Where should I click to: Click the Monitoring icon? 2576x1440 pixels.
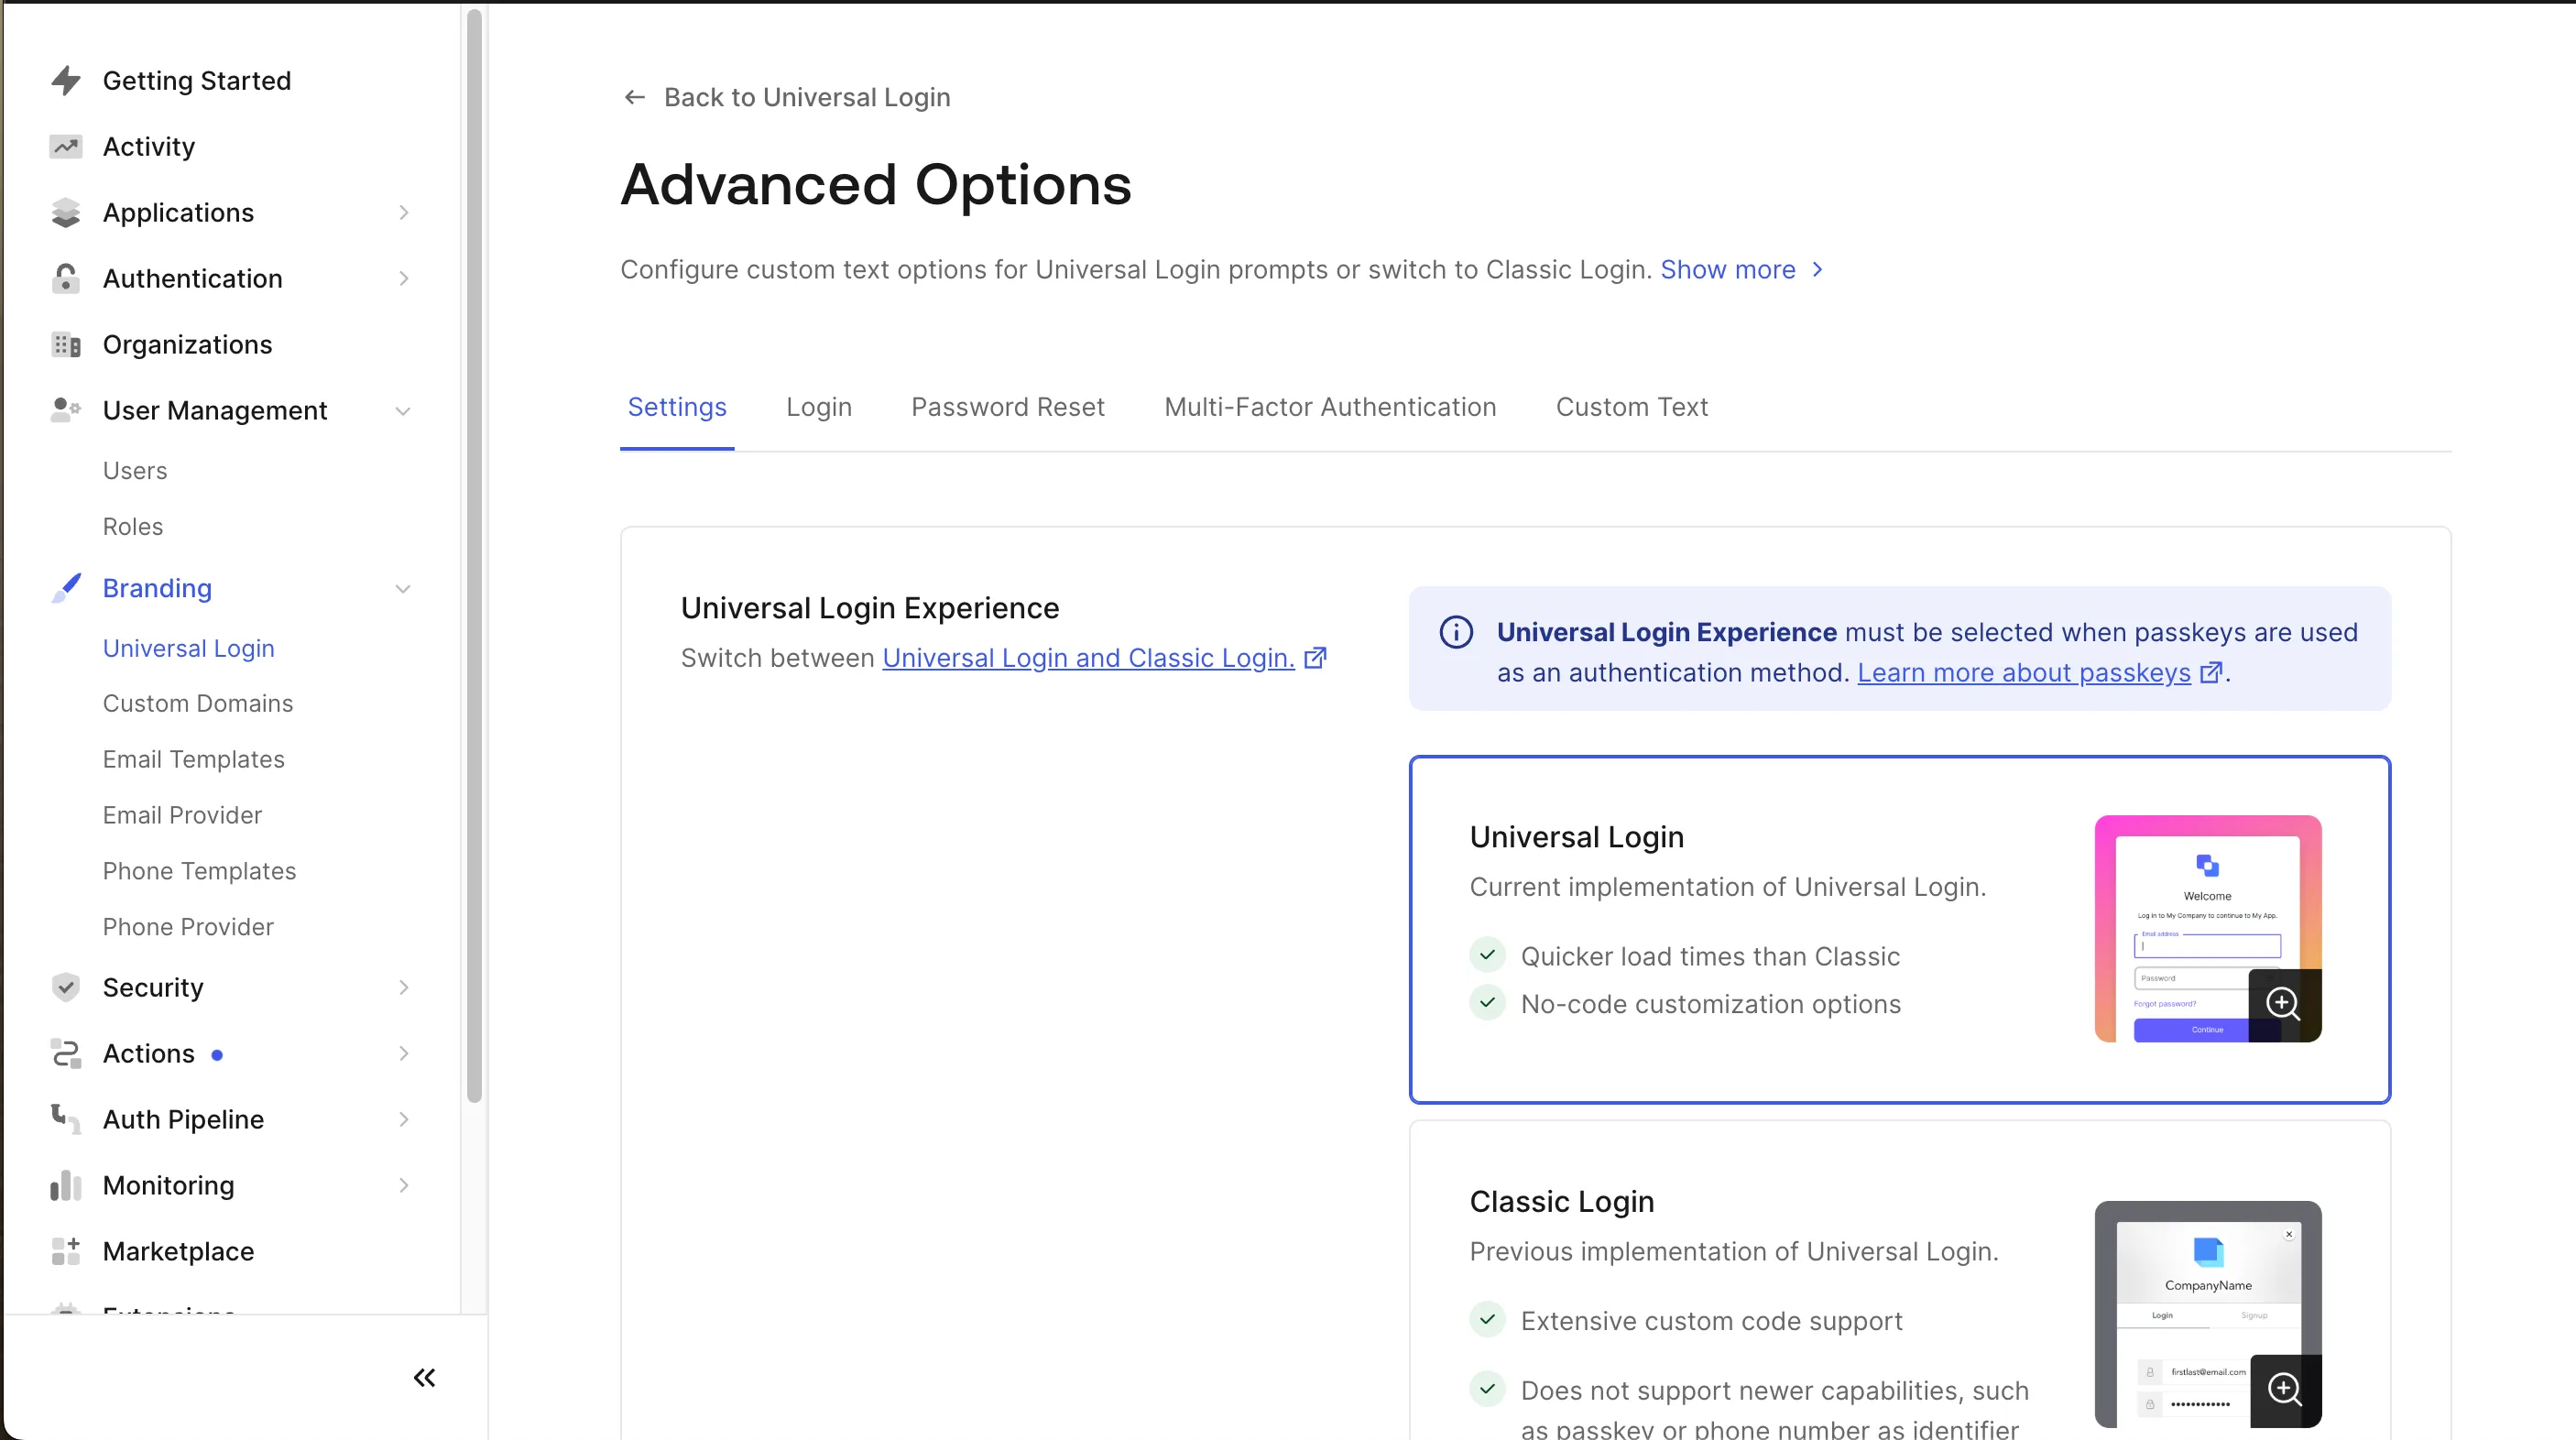pyautogui.click(x=65, y=1185)
